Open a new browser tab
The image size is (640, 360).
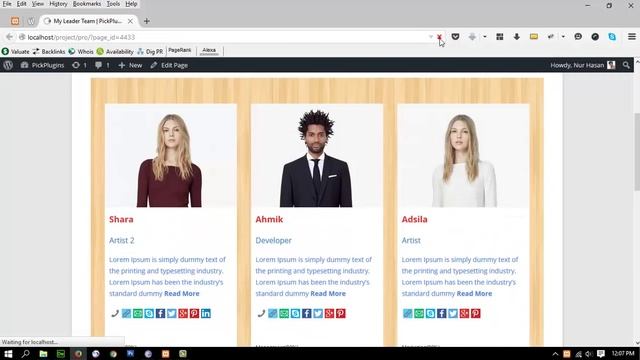pos(147,21)
